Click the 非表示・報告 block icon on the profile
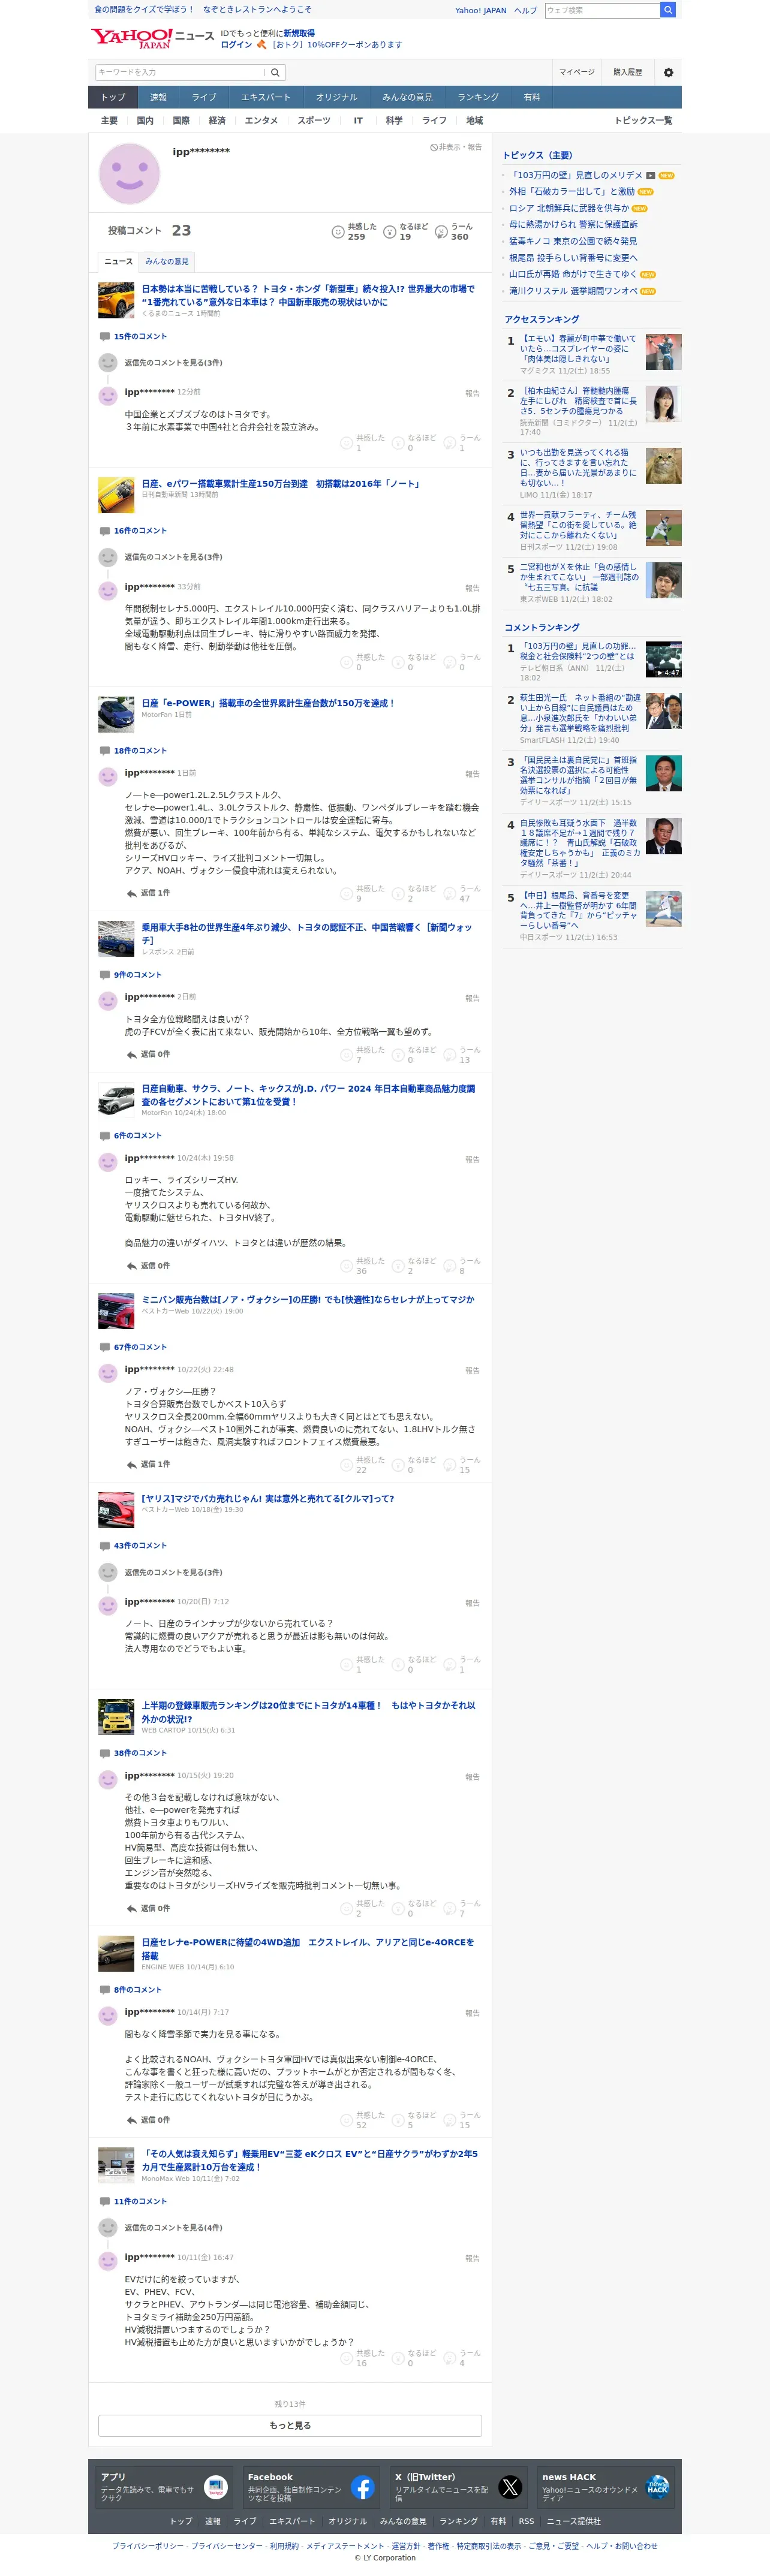Screen dimensions: 770x2576 click(434, 147)
